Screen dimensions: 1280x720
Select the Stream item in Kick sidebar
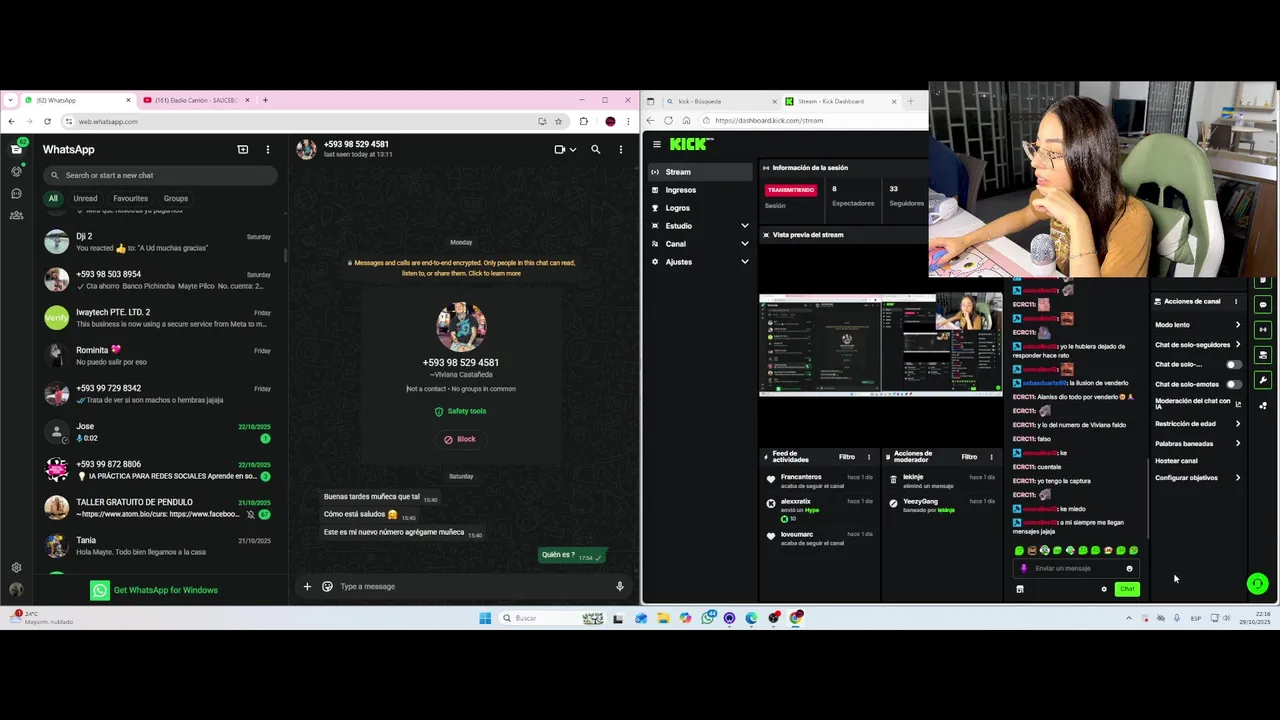[x=699, y=172]
